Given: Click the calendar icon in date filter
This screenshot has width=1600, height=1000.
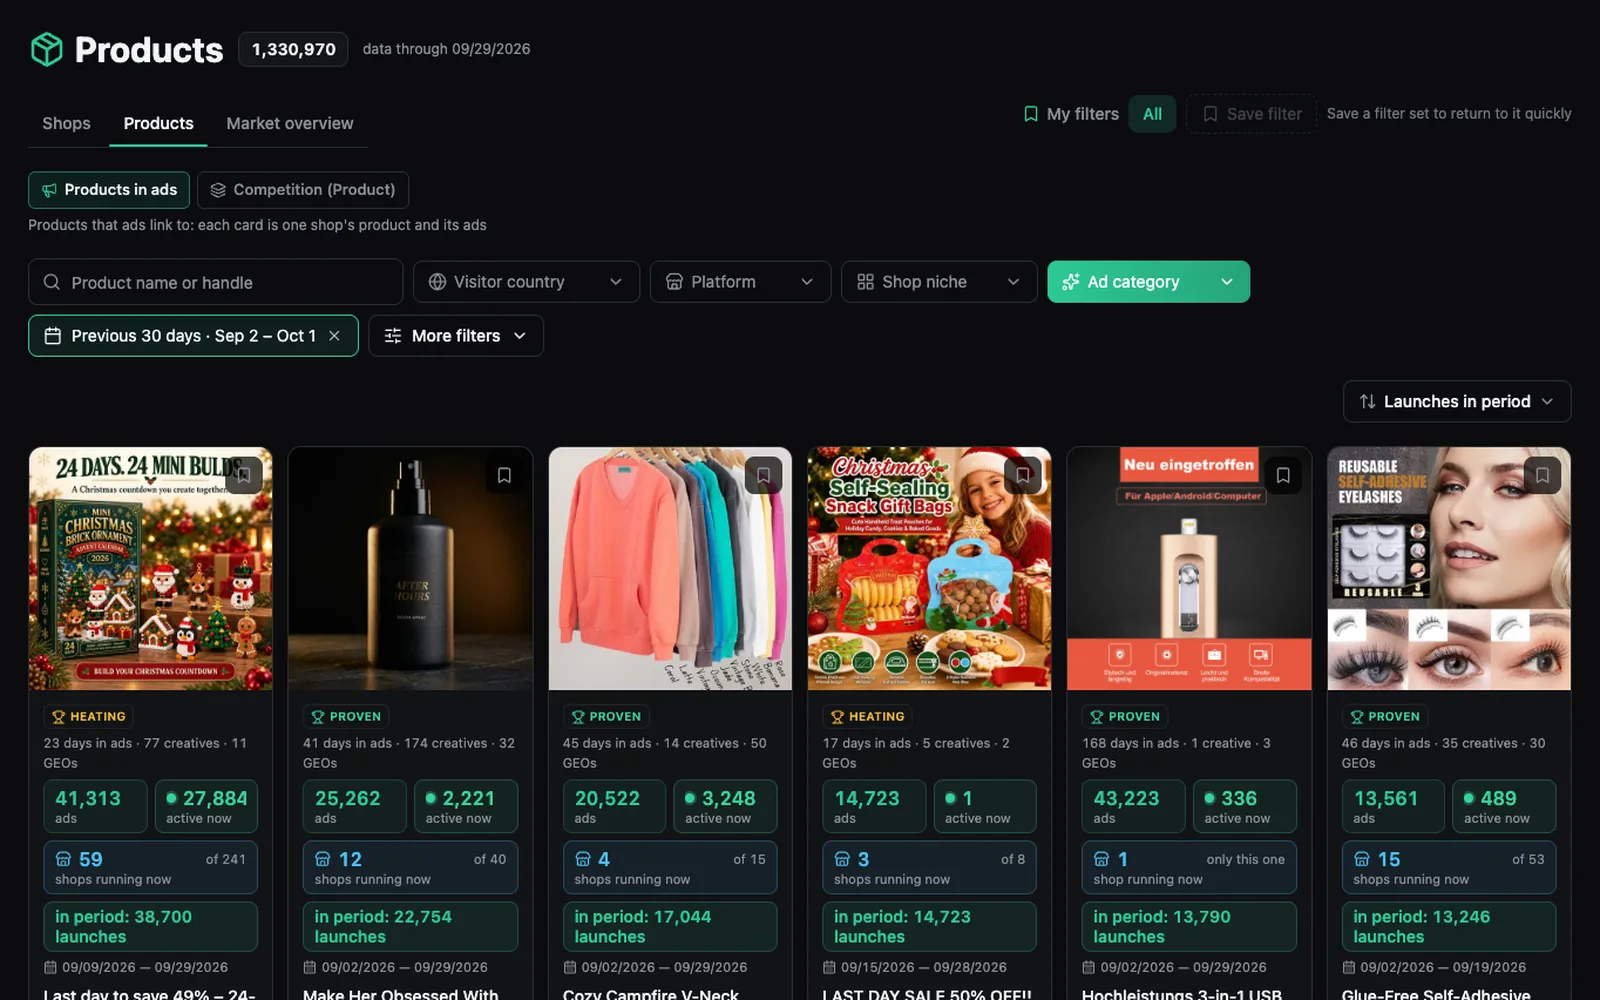Looking at the screenshot, I should (53, 336).
